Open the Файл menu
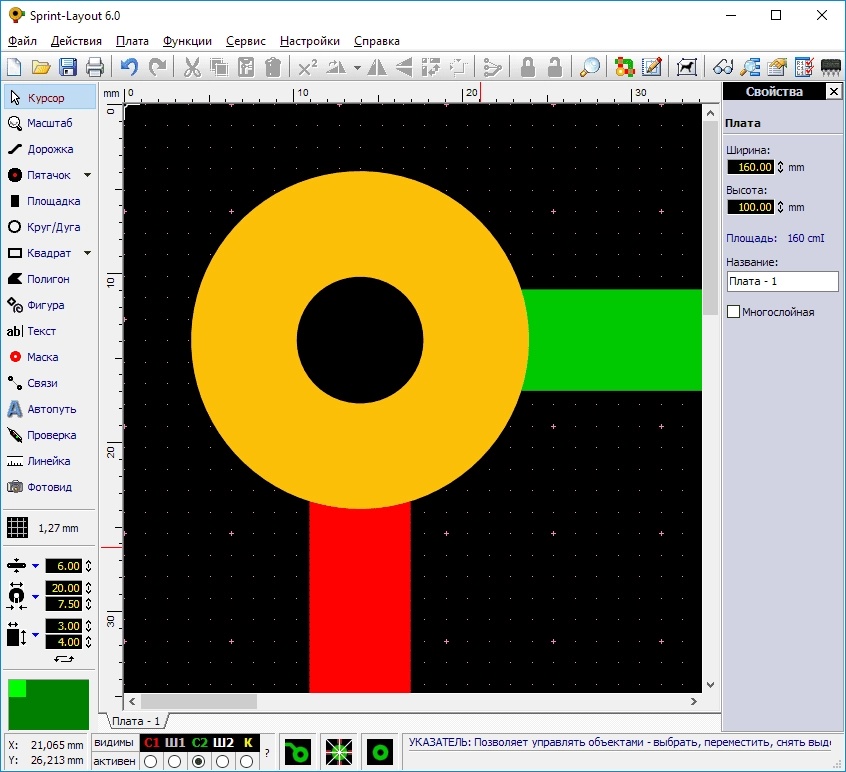The height and width of the screenshot is (772, 846). [x=22, y=41]
